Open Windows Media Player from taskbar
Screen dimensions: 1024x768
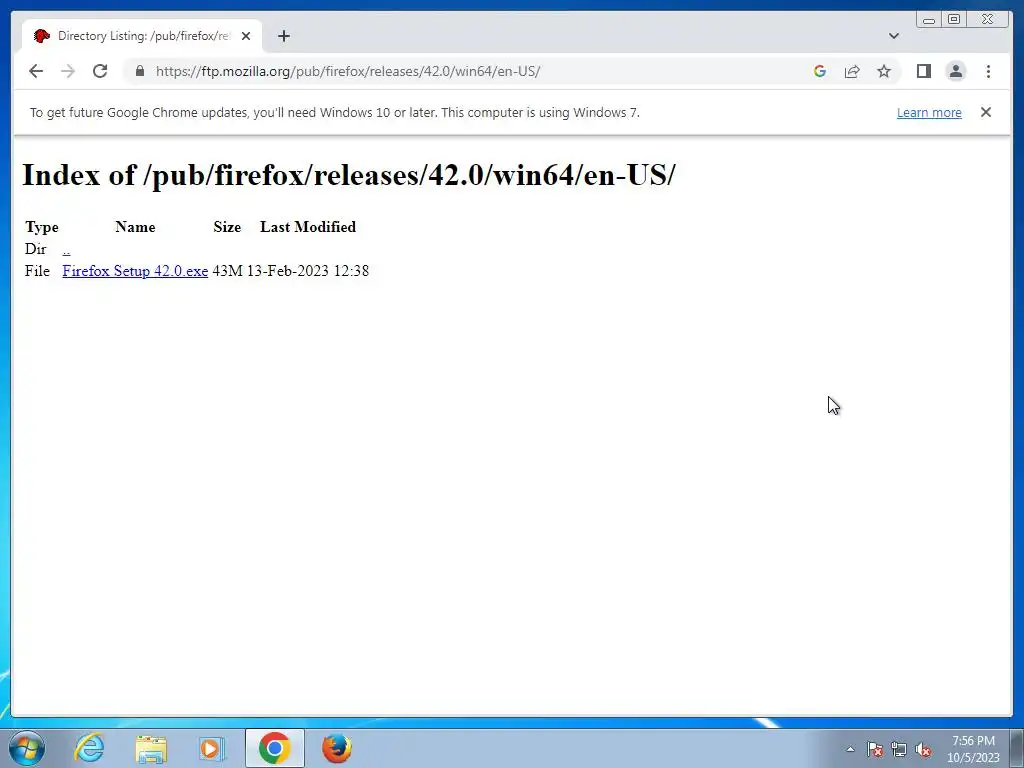(212, 748)
